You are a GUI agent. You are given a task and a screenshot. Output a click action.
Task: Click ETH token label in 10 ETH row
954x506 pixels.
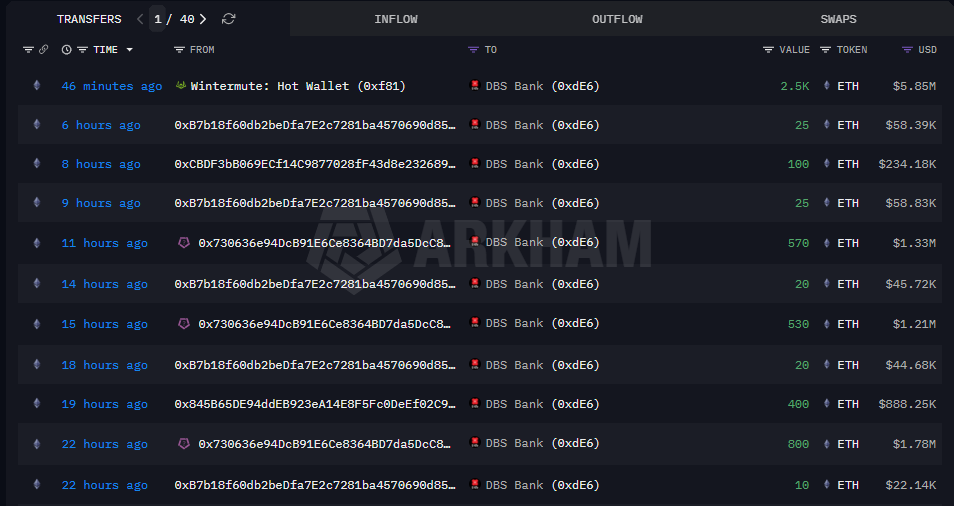(848, 485)
